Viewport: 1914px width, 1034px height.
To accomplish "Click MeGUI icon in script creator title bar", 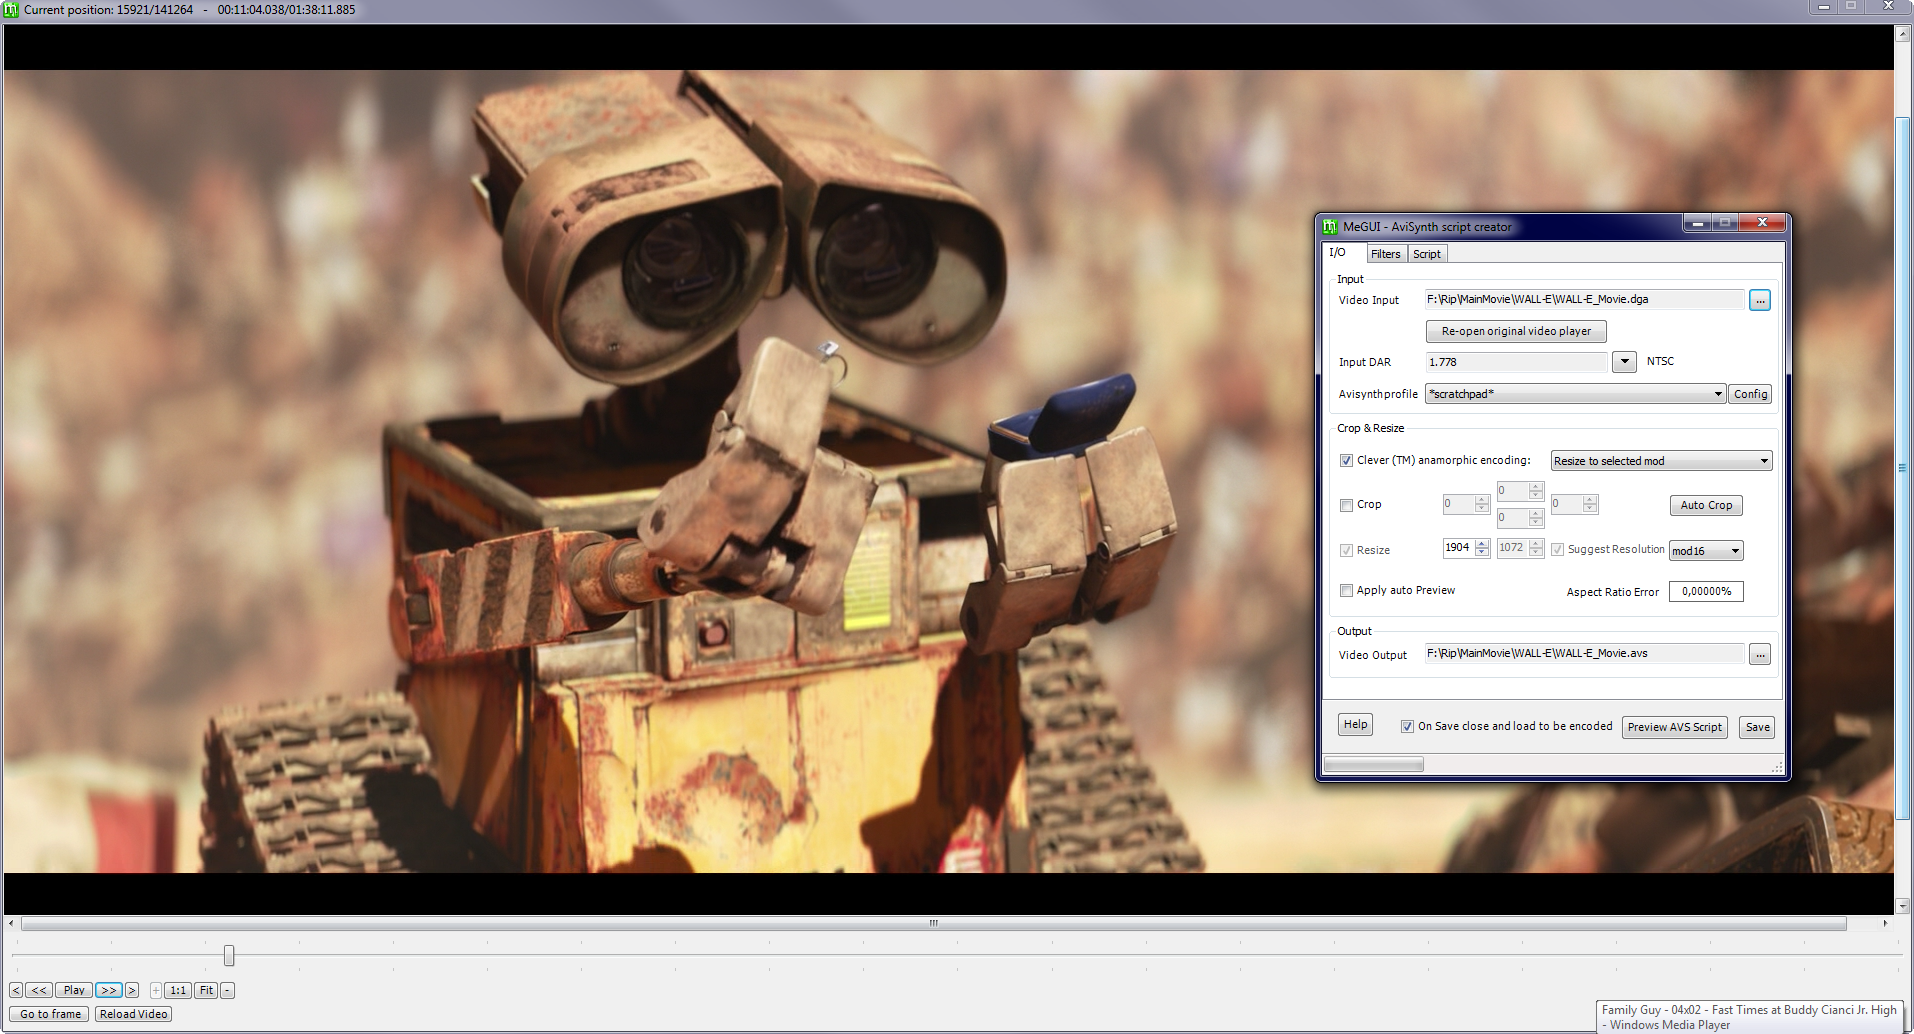I will coord(1330,227).
